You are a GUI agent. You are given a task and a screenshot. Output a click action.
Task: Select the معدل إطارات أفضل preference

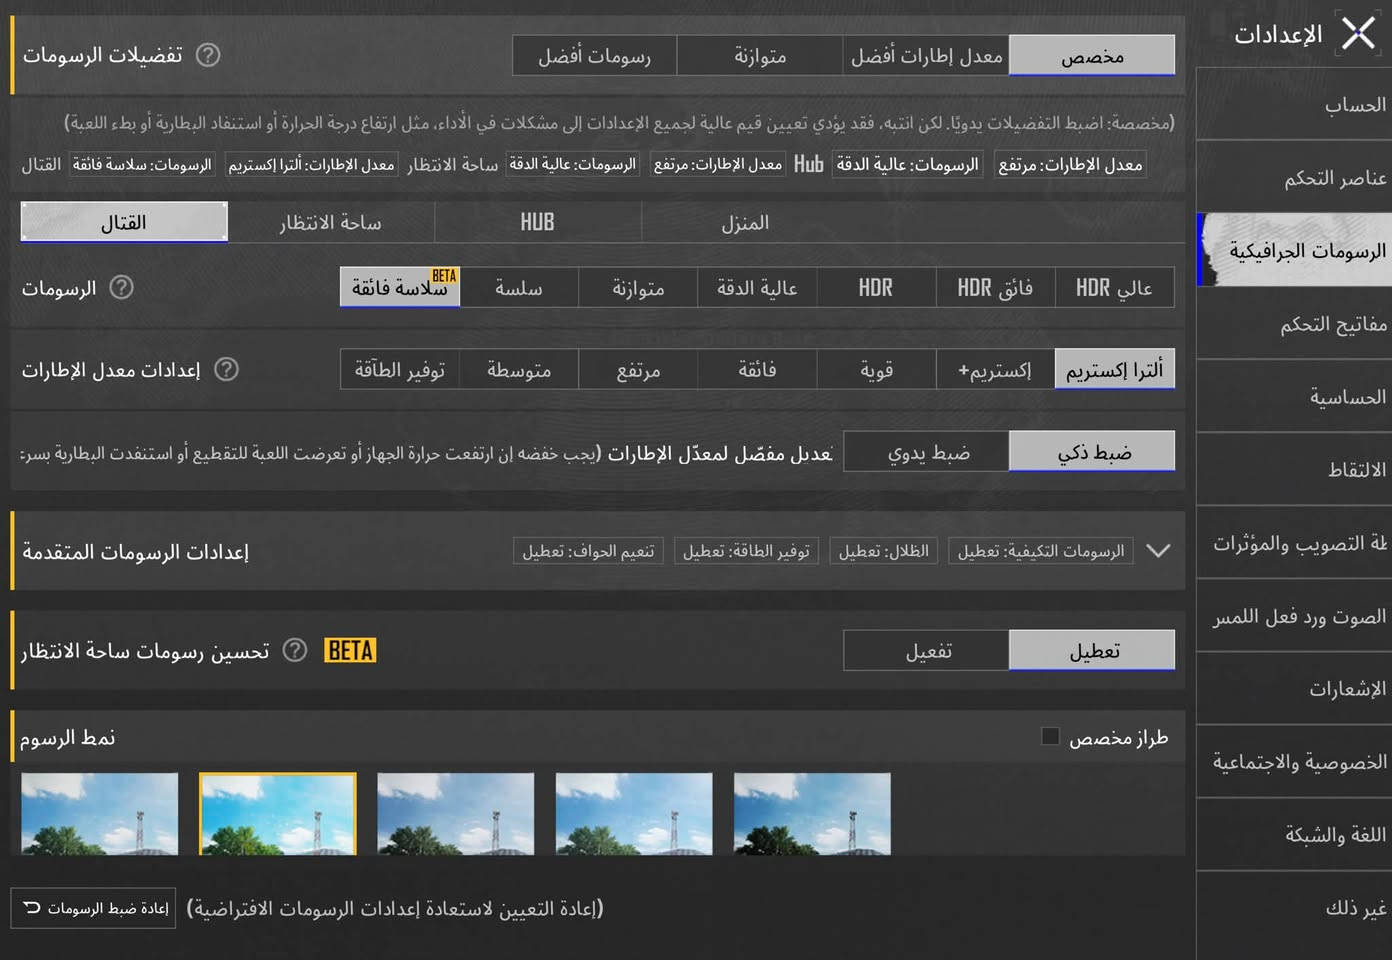click(x=926, y=56)
